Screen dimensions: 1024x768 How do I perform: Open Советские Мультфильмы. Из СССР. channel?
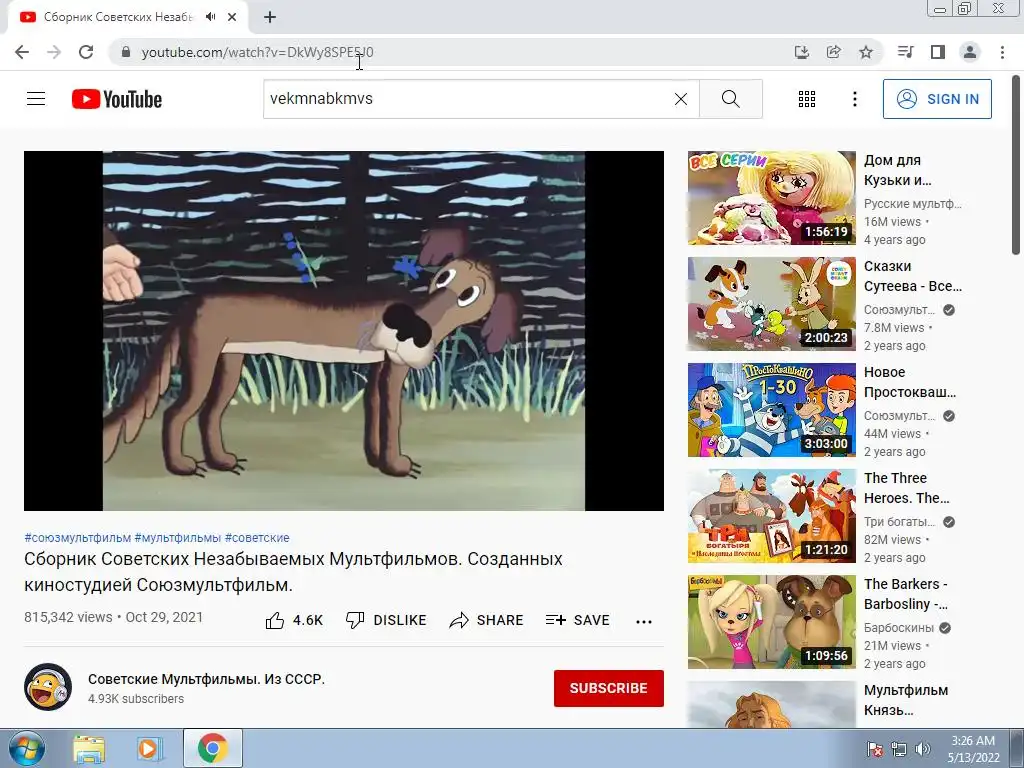coord(206,679)
